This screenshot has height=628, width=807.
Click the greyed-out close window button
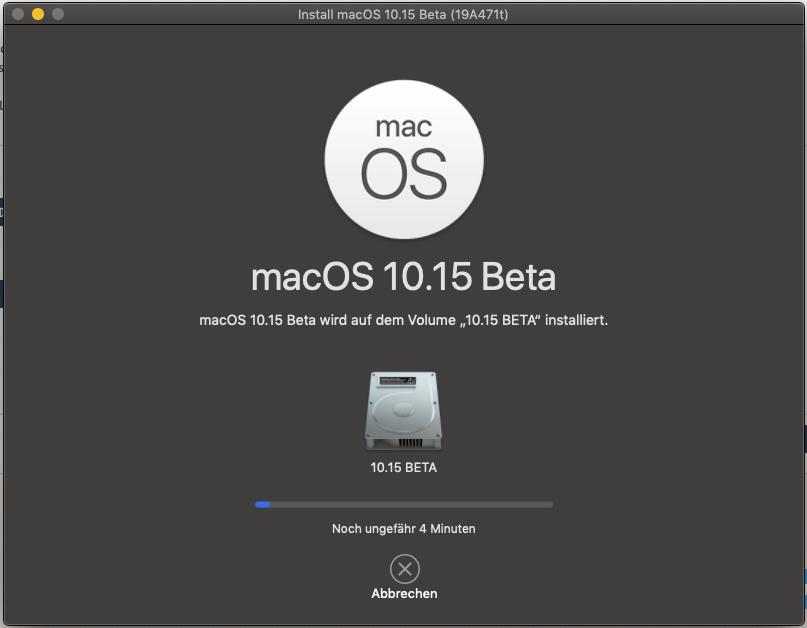coord(18,14)
